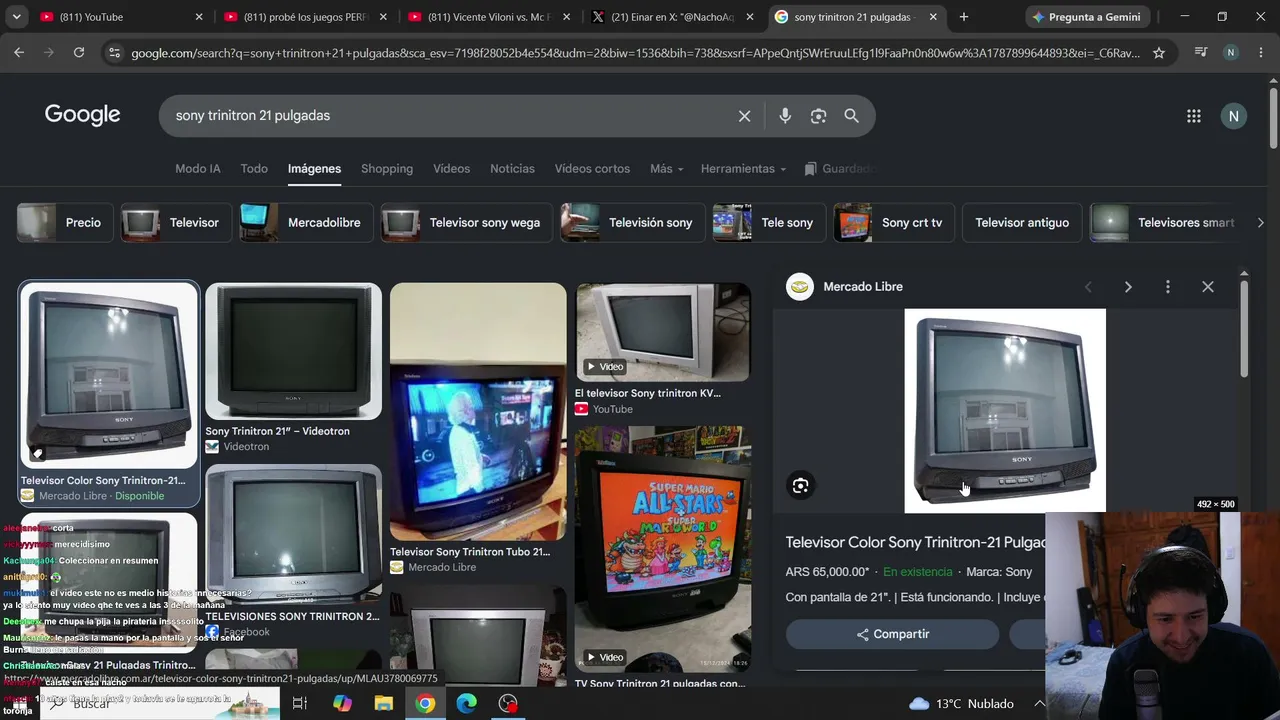Viewport: 1280px width, 720px height.
Task: Filter images by the Mercadolibre chip
Action: point(304,223)
